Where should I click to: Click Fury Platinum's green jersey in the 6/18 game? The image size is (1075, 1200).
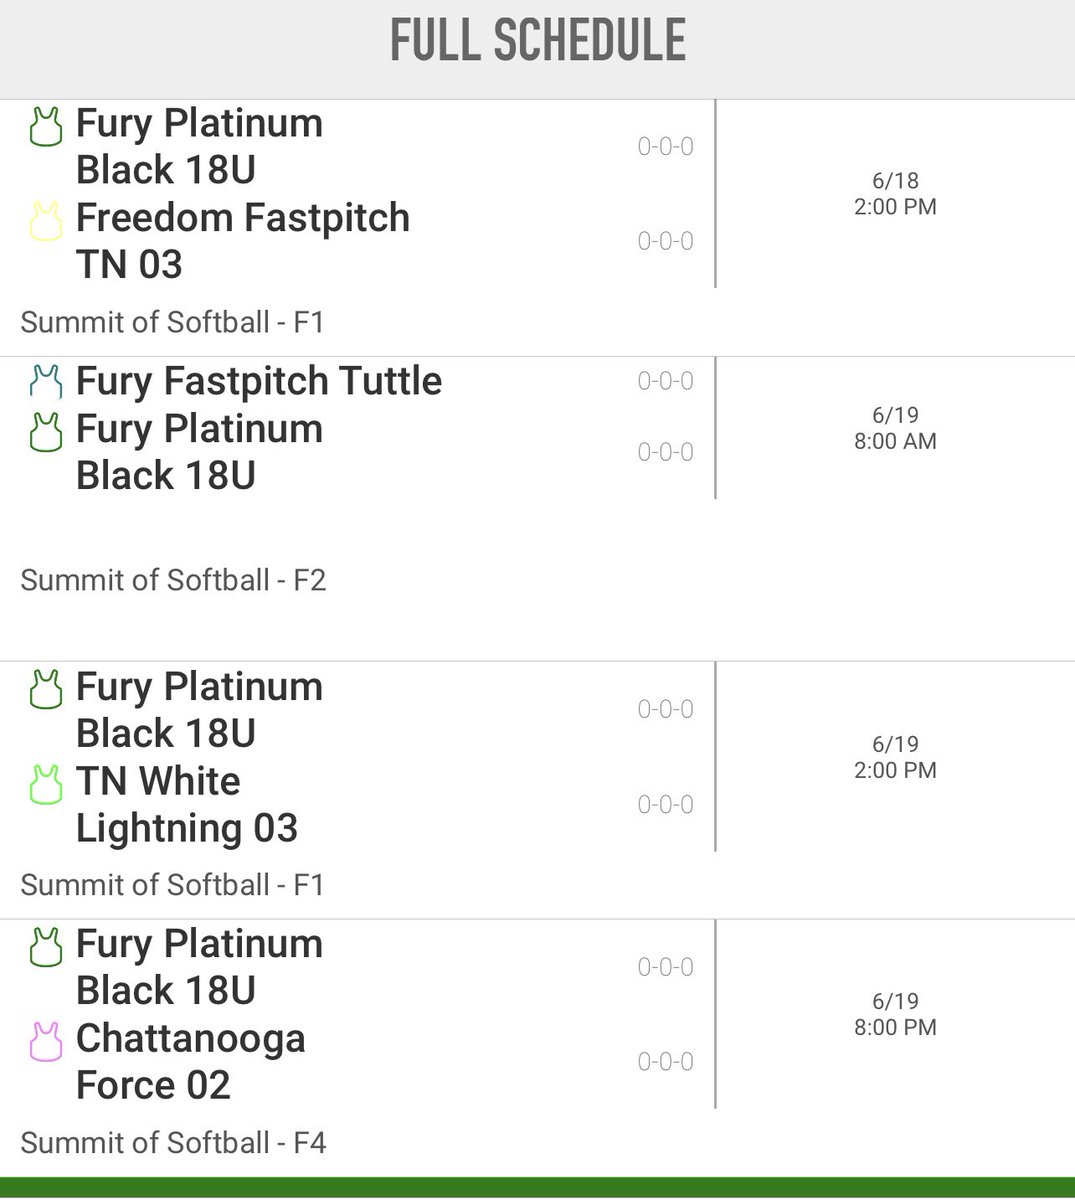pyautogui.click(x=45, y=127)
